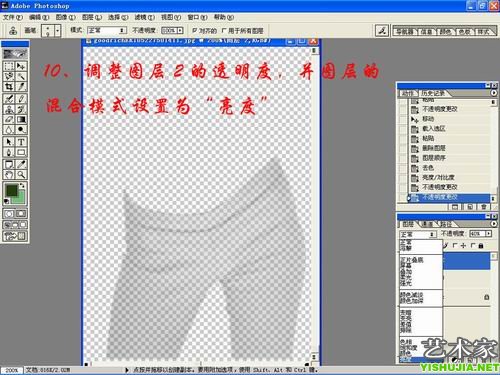500x375 pixels.
Task: Choose 正片叠底 from the blend mode list
Action: [x=412, y=260]
